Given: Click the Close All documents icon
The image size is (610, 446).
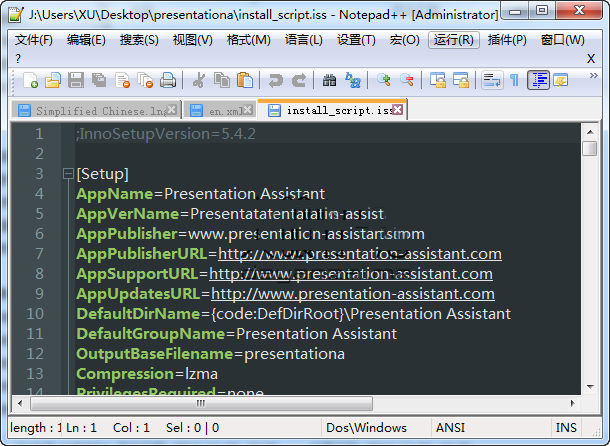Looking at the screenshot, I should point(145,80).
